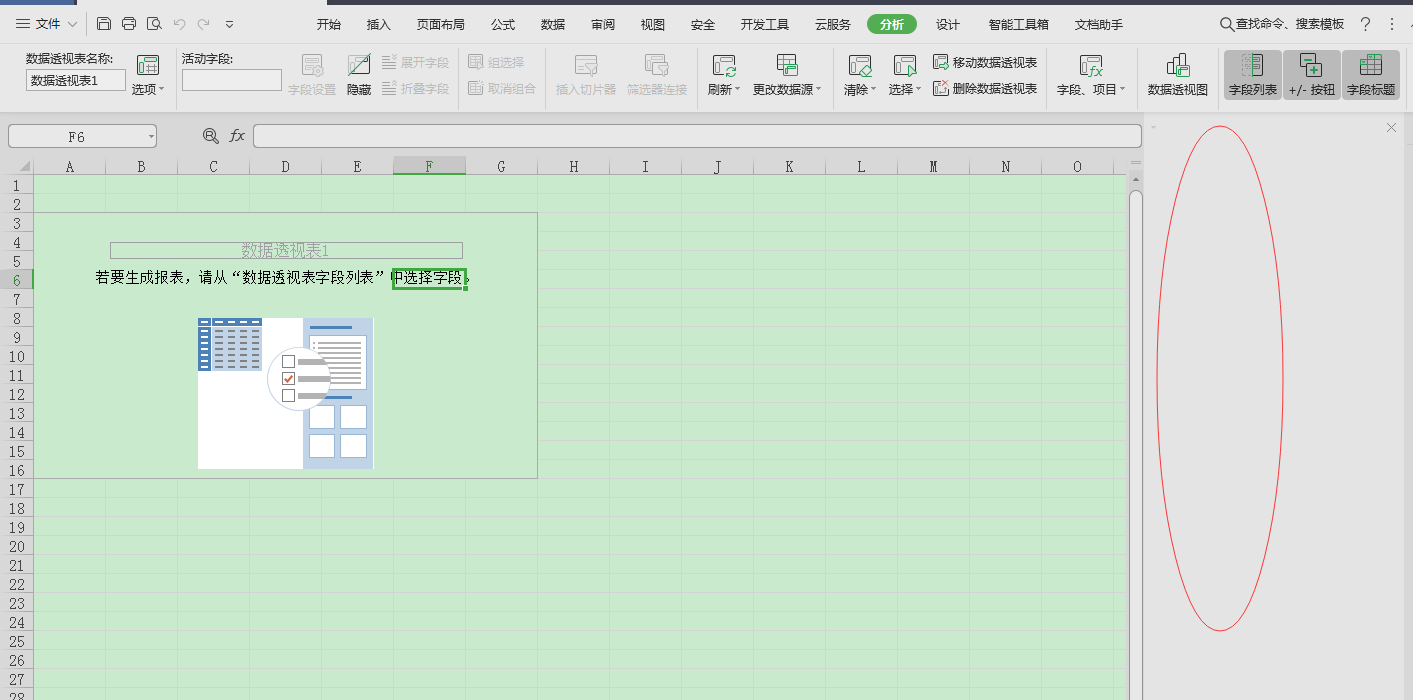Image resolution: width=1413 pixels, height=700 pixels.
Task: Click Move PivotTable (移动数据透视表)
Action: 985,62
